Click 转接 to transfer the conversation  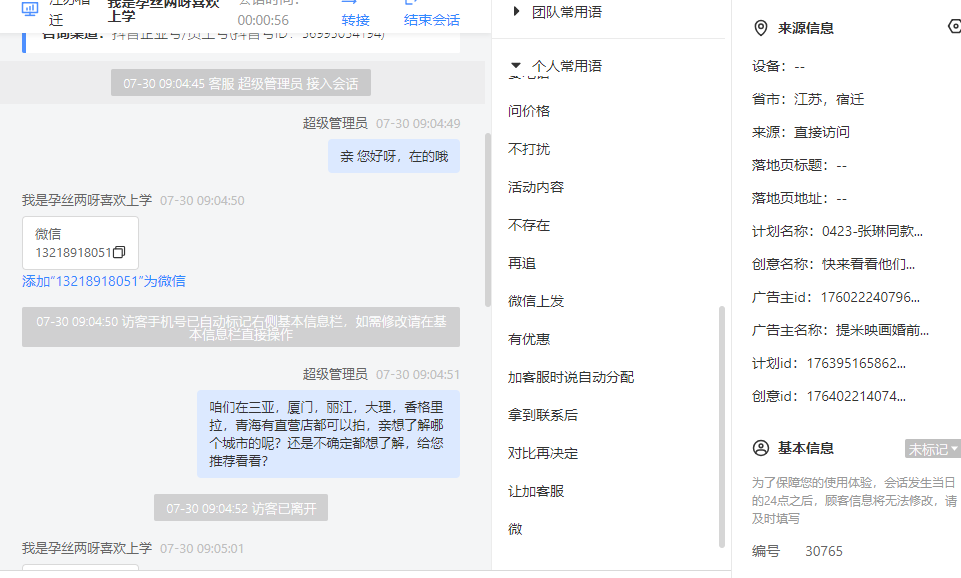coord(355,20)
